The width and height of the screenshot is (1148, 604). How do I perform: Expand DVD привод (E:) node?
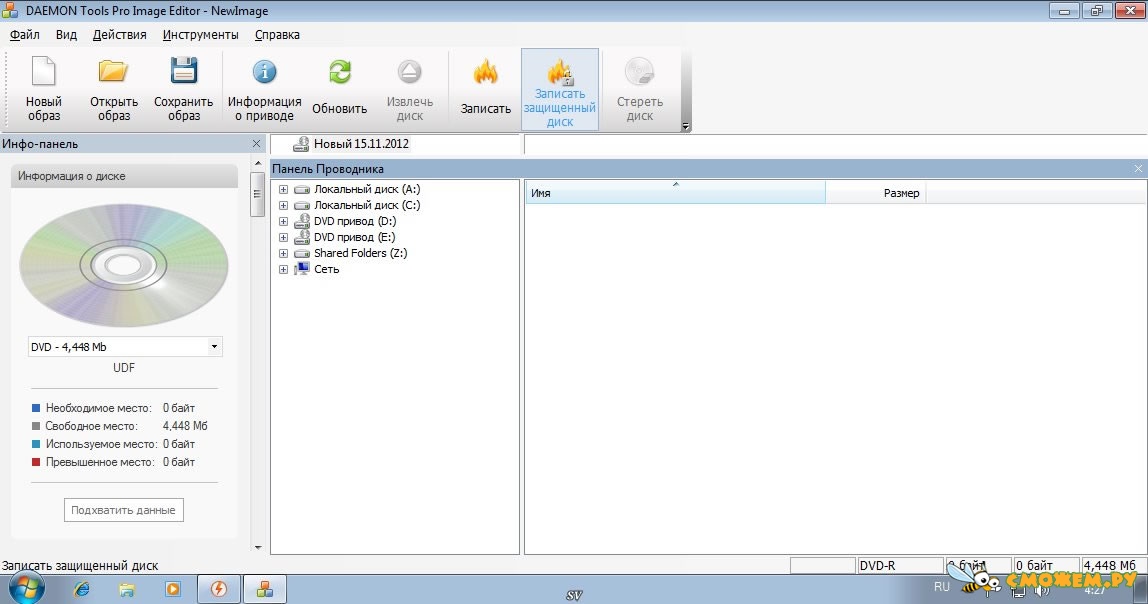click(283, 238)
